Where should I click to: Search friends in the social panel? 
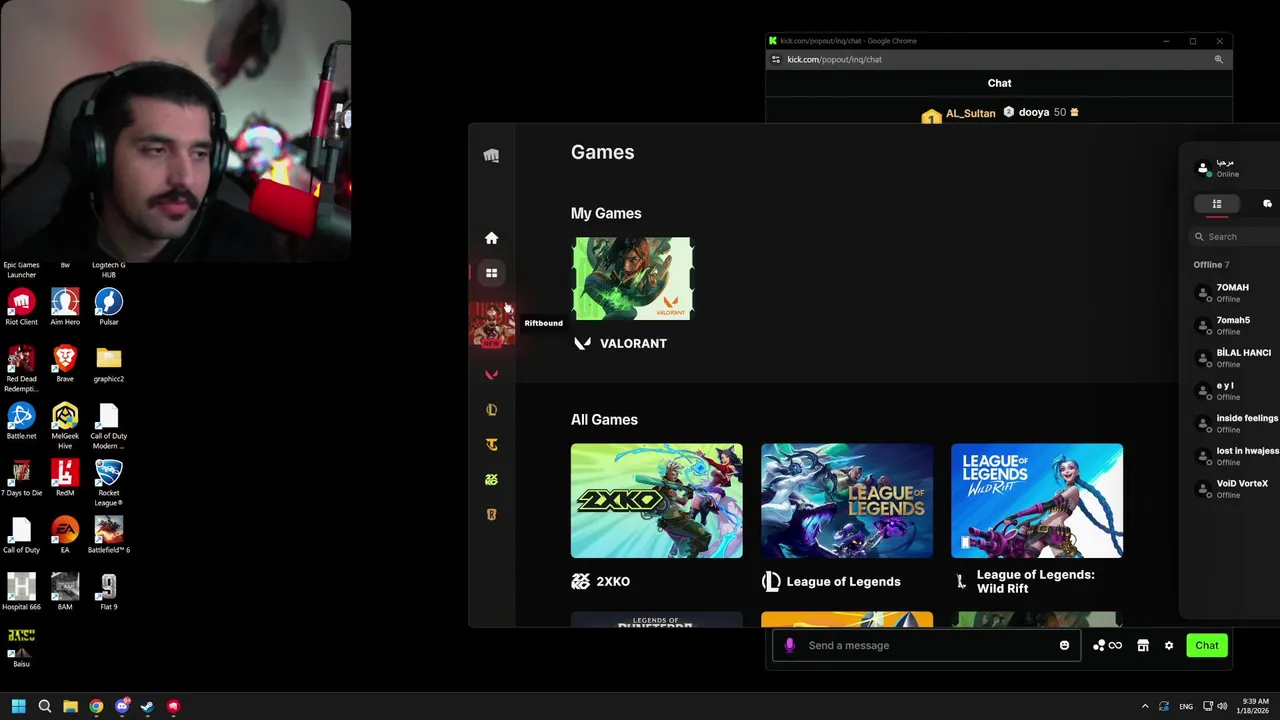tap(1236, 237)
